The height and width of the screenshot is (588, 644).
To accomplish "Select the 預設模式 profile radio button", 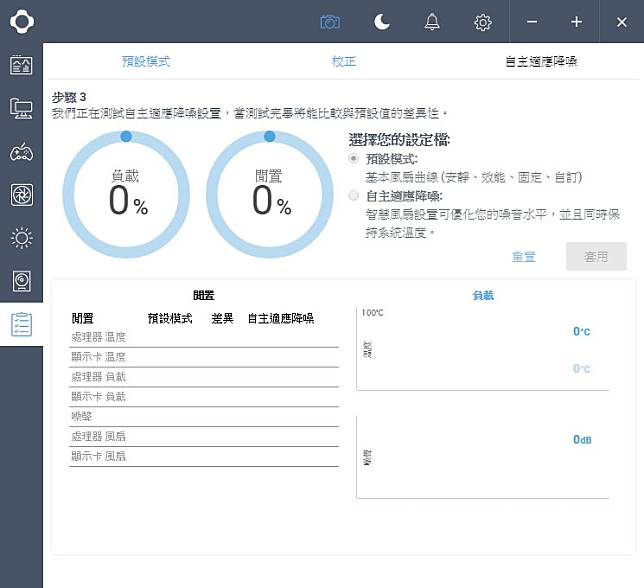I will (354, 159).
